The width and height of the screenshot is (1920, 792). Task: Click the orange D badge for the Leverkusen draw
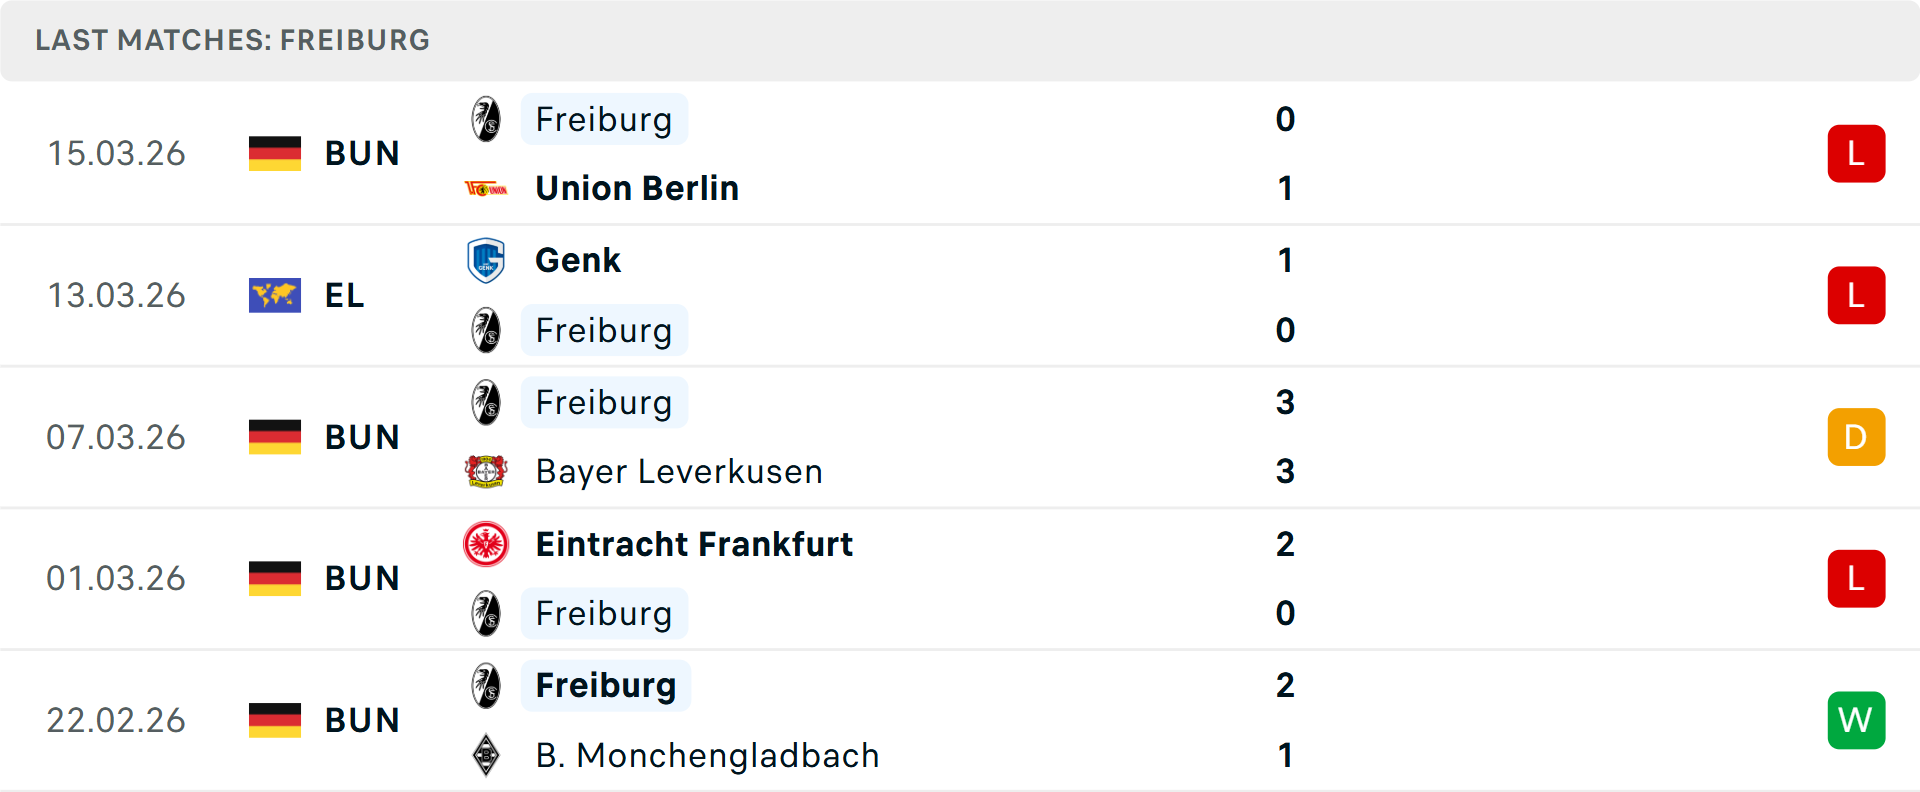1856,437
